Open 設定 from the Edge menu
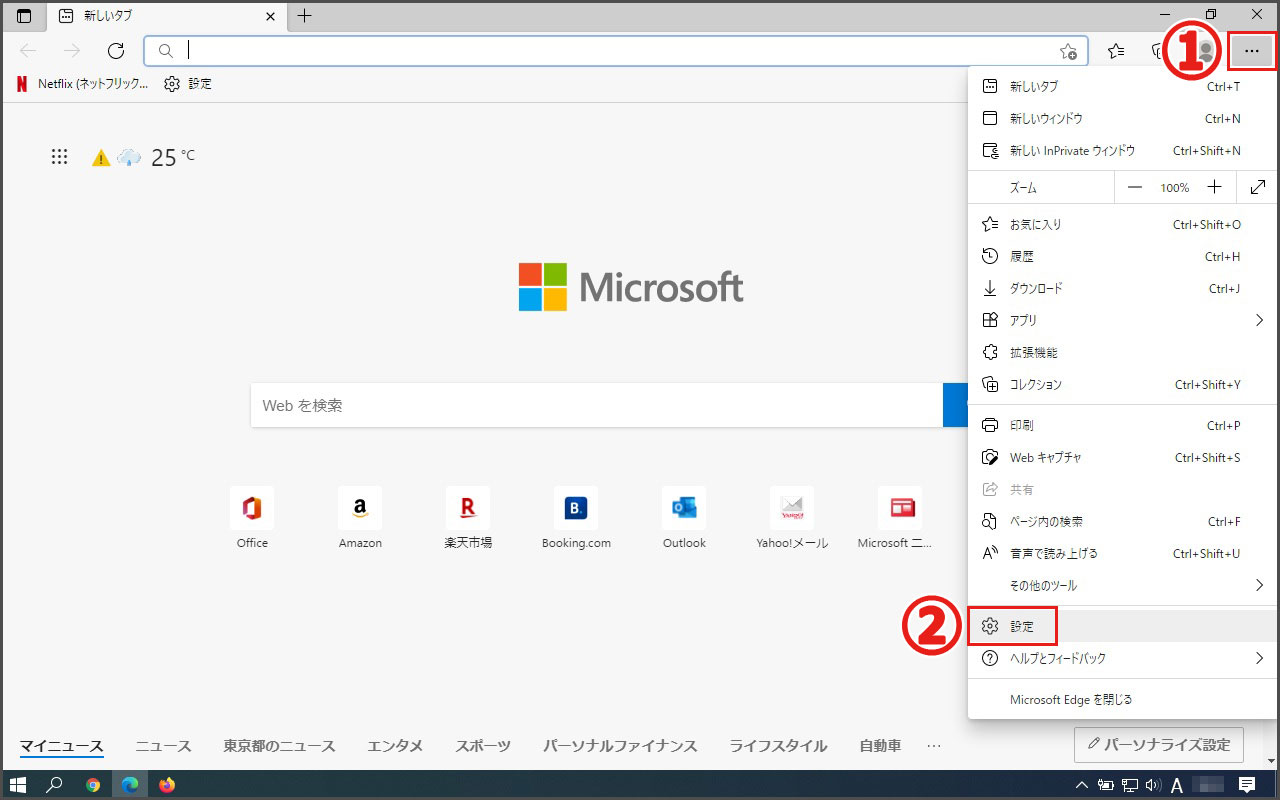 pos(1123,626)
